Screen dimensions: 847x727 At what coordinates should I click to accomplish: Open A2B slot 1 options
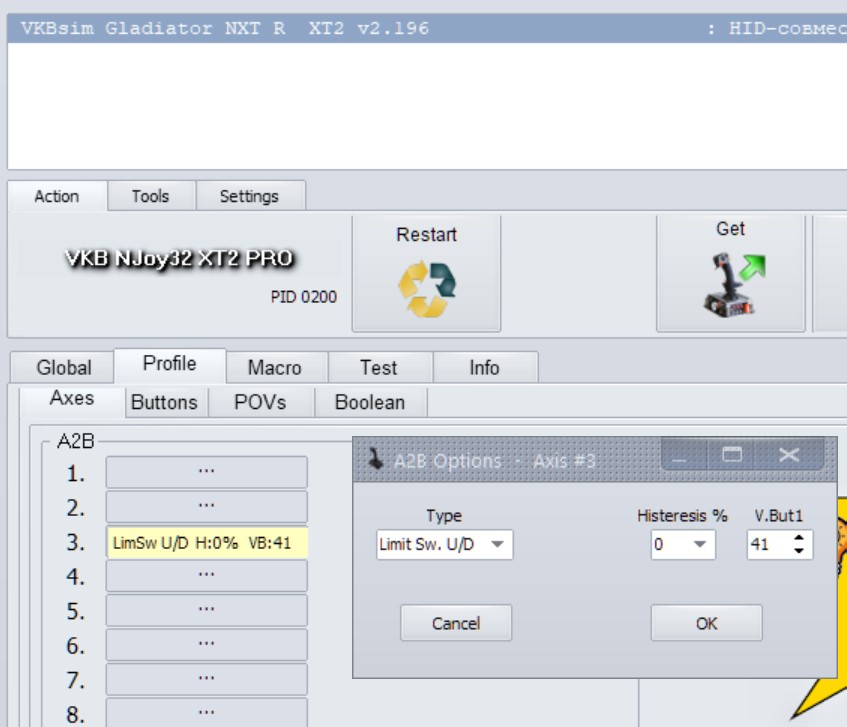click(206, 472)
